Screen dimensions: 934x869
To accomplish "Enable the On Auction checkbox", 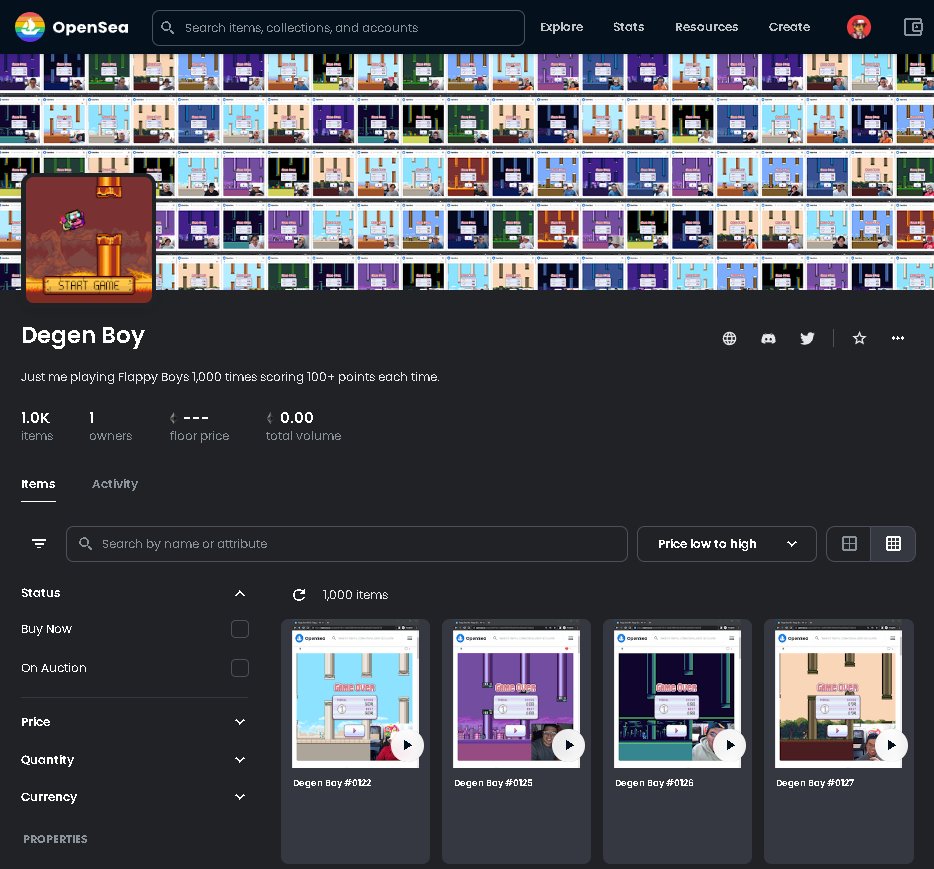I will point(239,668).
